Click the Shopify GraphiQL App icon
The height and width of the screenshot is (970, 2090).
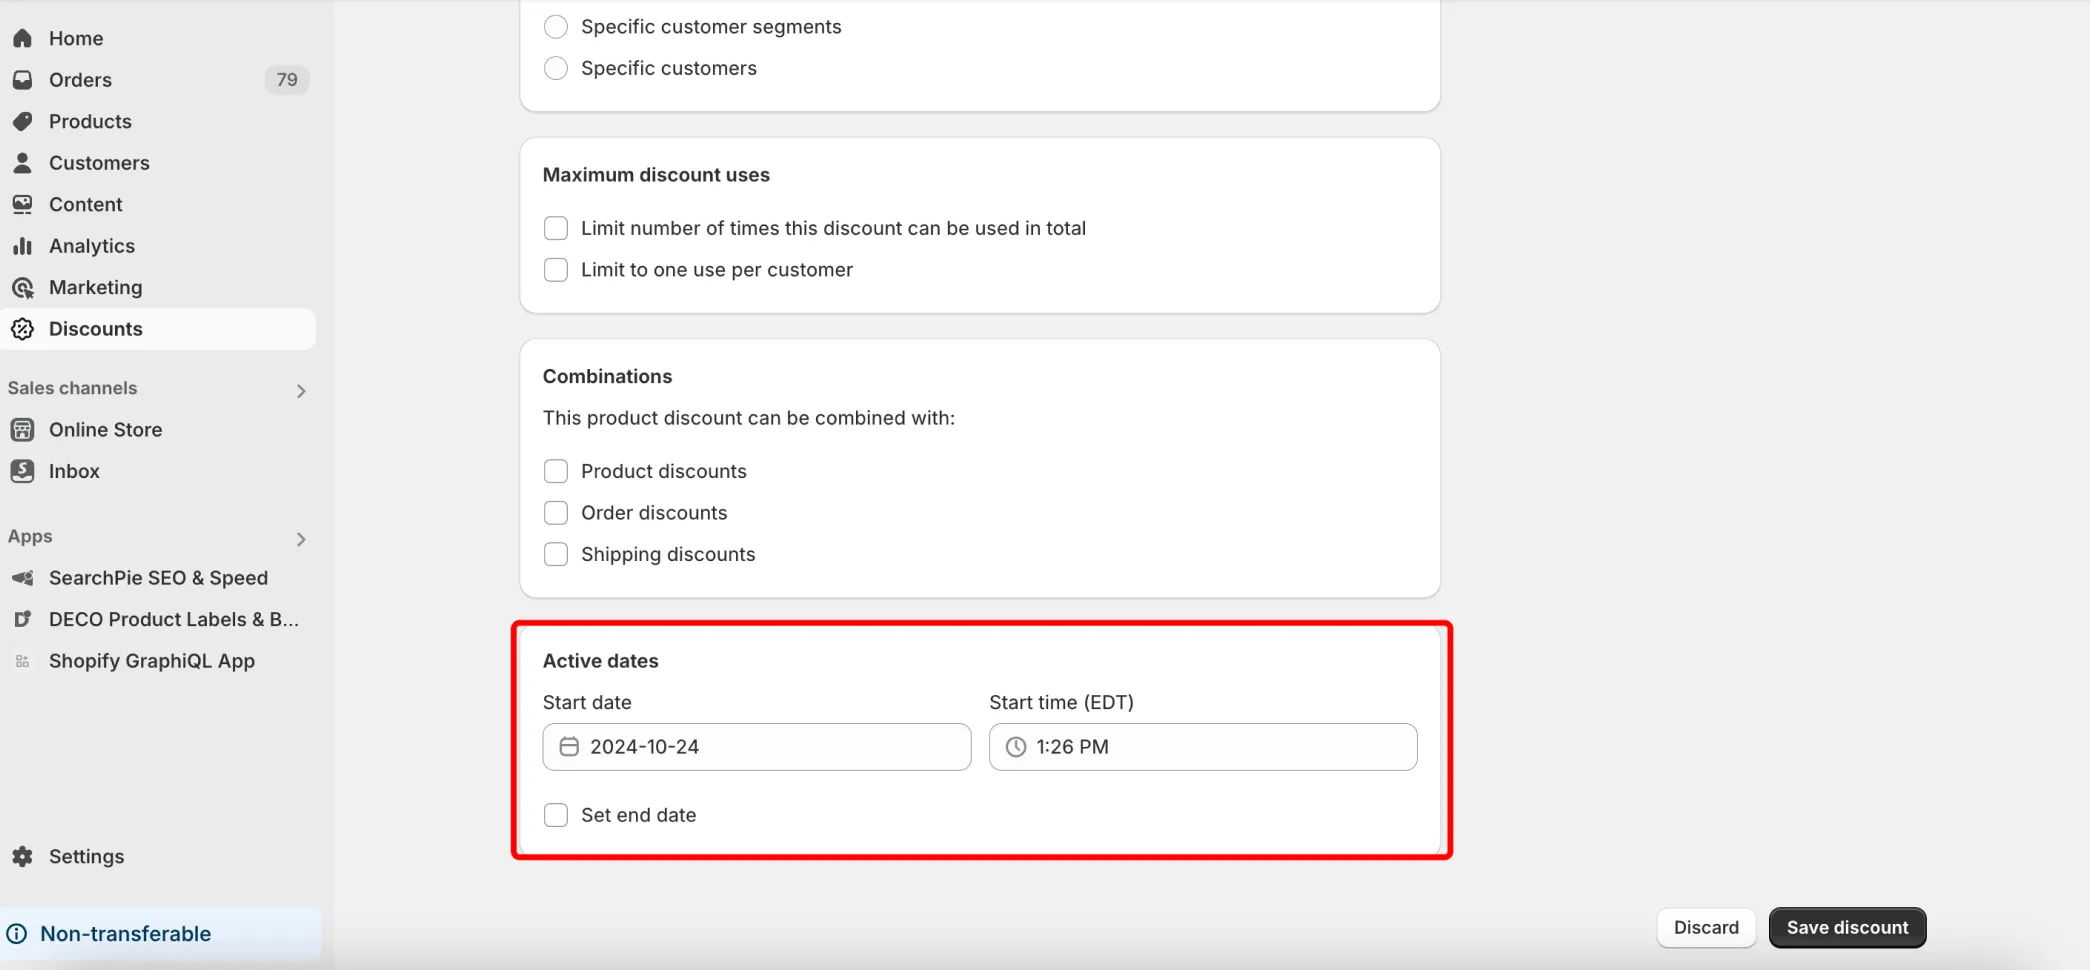click(22, 661)
